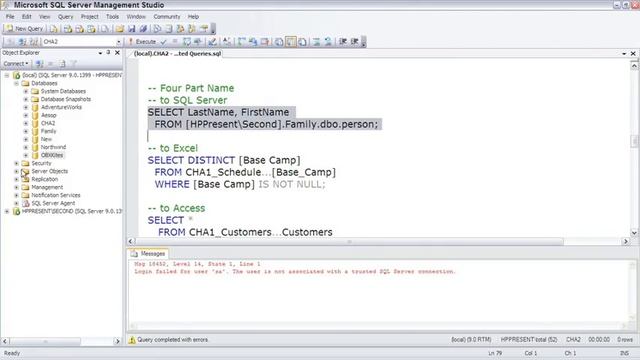The image size is (640, 360).
Task: Open Design Query in Editor
Action: (212, 42)
